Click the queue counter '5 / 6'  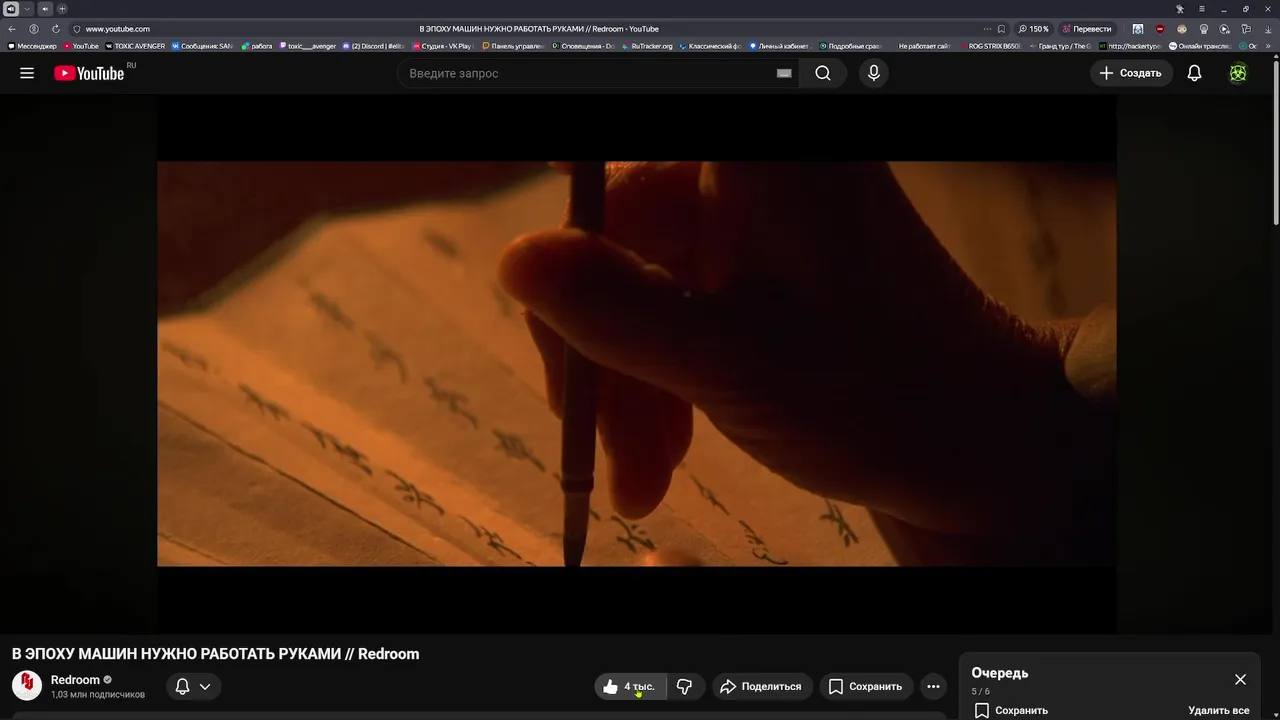980,692
